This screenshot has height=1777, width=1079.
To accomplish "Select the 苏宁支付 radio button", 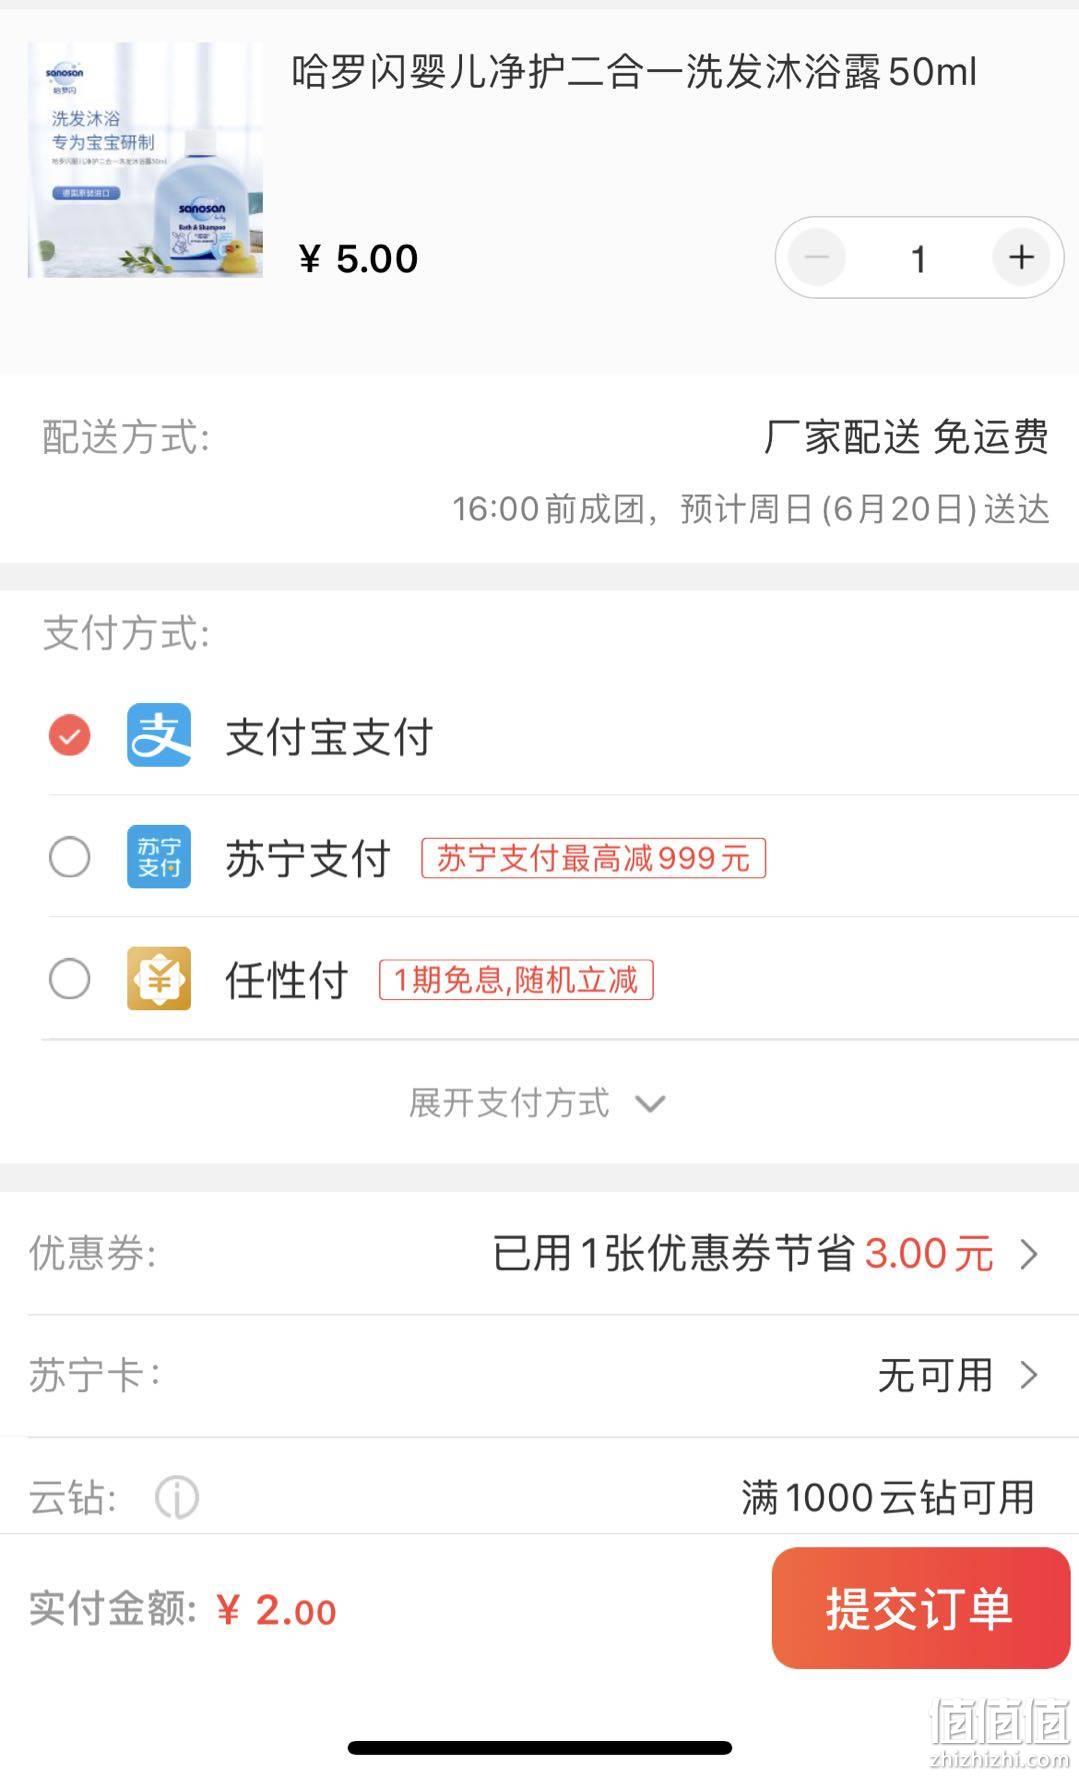I will (70, 857).
